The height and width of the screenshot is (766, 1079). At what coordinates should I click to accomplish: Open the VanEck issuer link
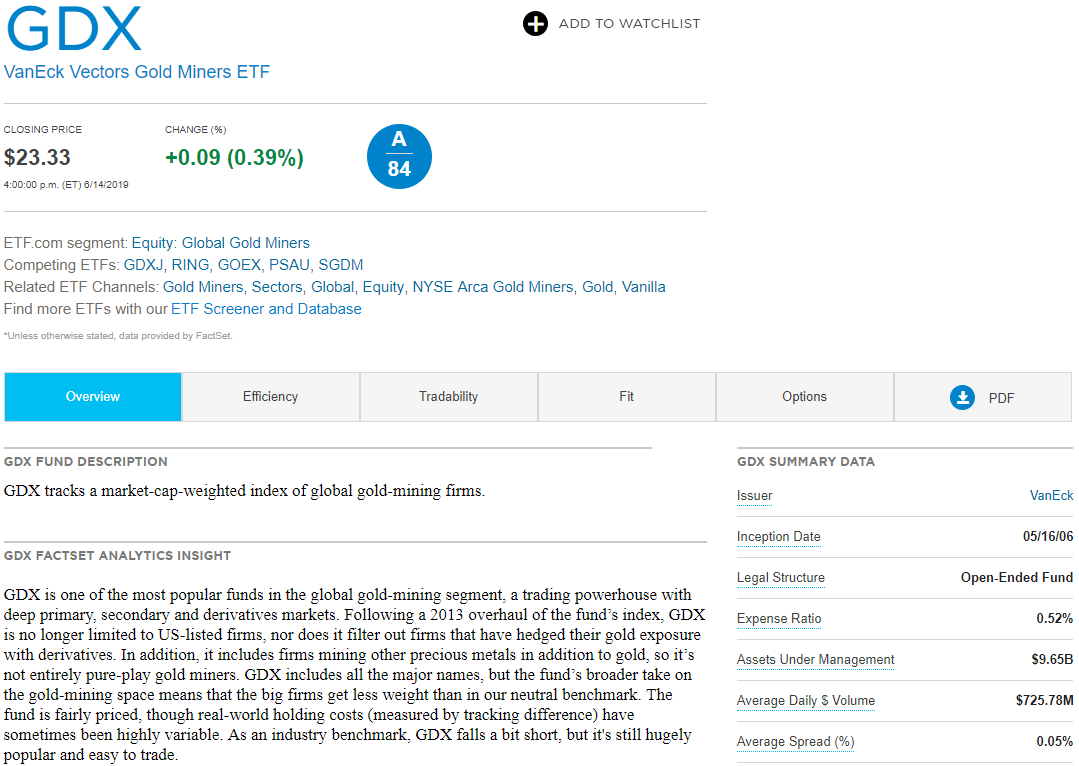[1051, 496]
